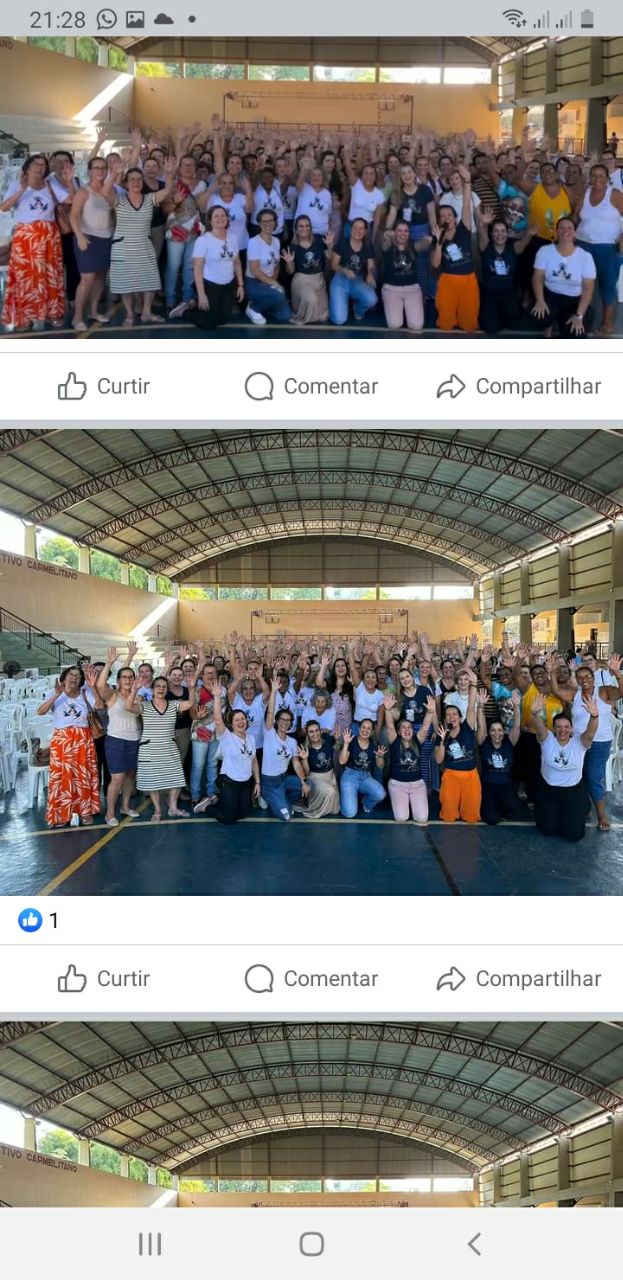Open the partially visible bottom photo
623x1280 pixels.
(x=311, y=1114)
